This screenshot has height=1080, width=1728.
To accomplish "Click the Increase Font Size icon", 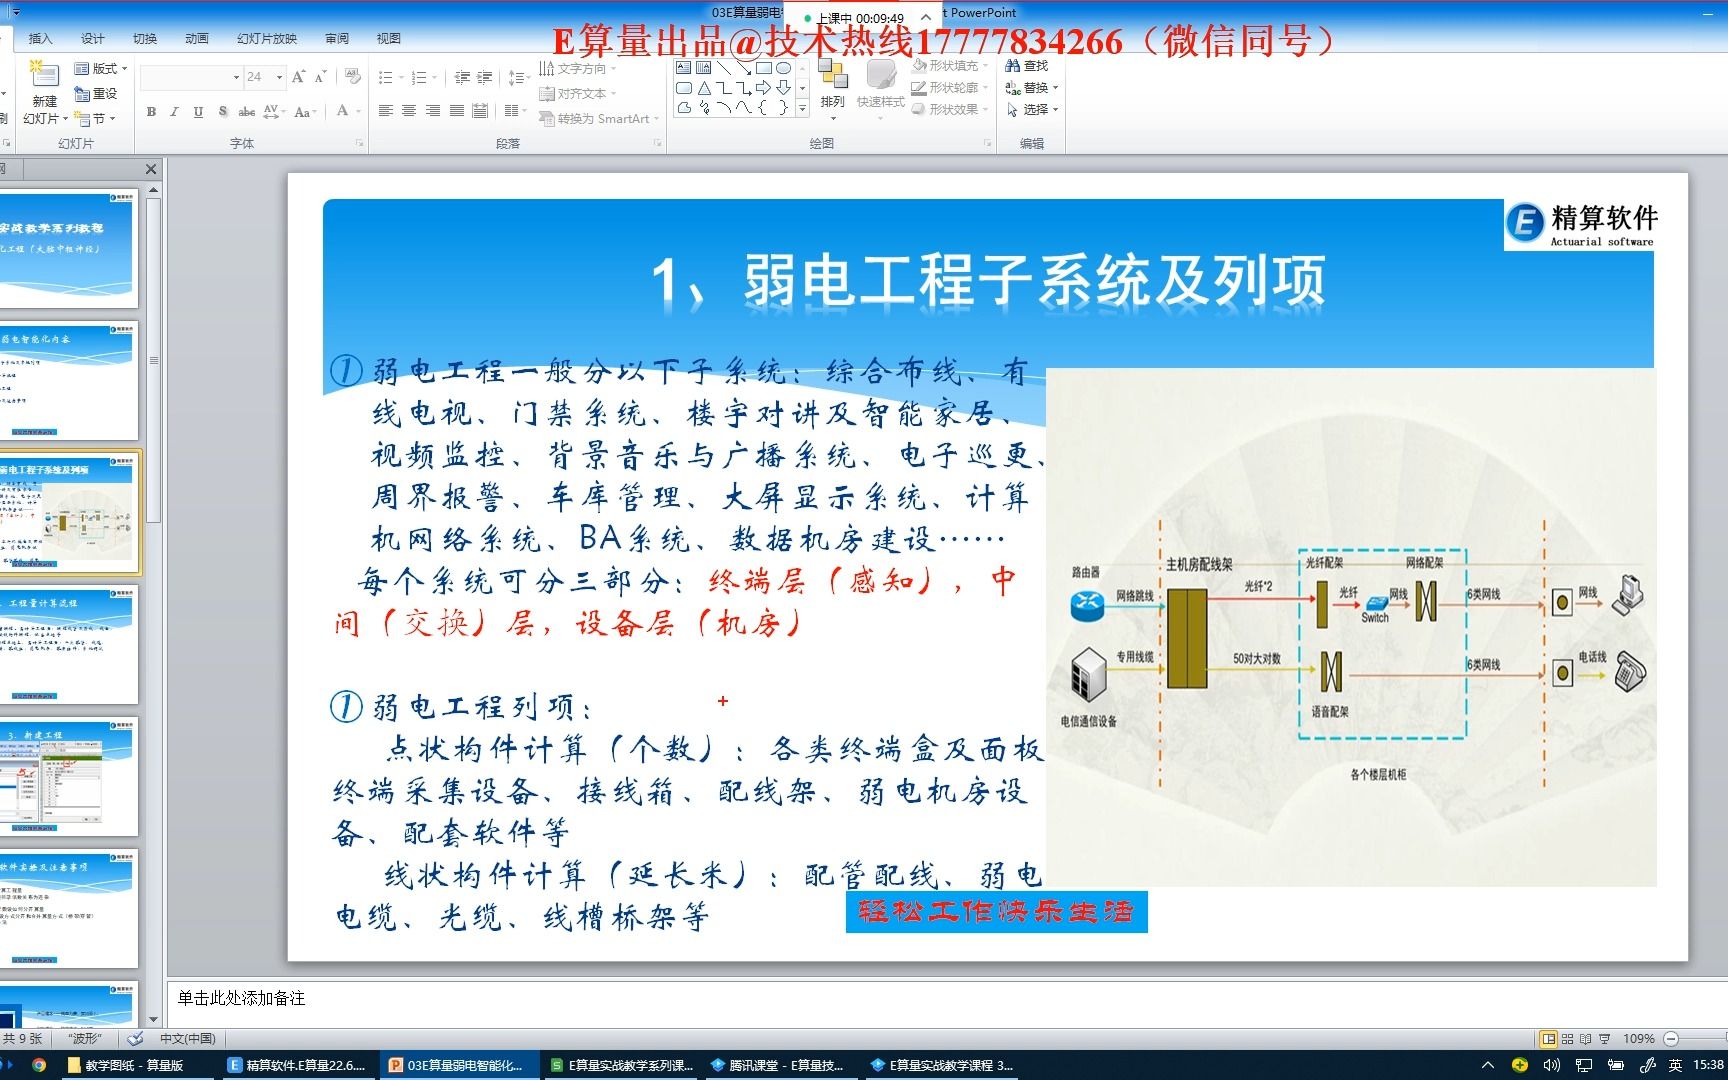I will (298, 76).
